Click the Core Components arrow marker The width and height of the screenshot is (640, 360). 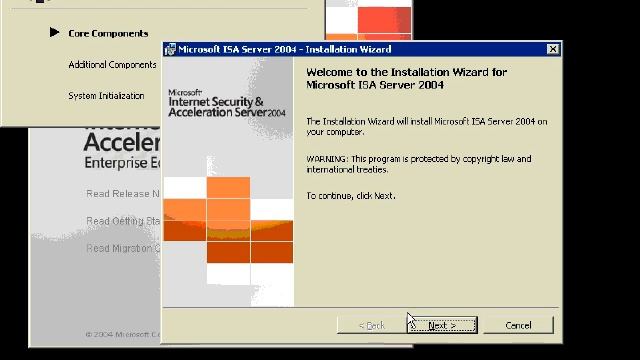point(54,32)
